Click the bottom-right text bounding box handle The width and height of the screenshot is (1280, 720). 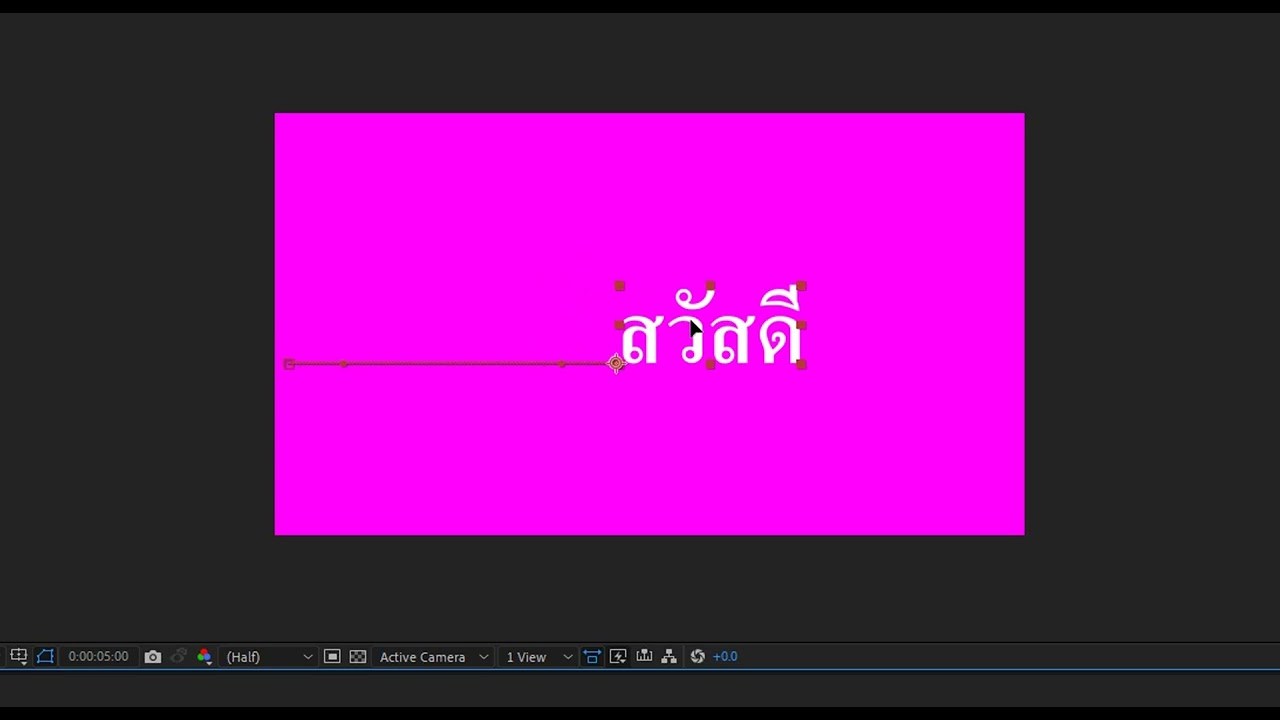[x=802, y=365]
